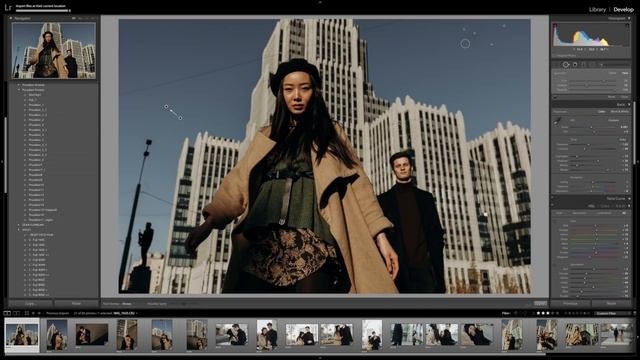Open the Hue tab in HSL panel
The image size is (640, 360).
coord(559,213)
